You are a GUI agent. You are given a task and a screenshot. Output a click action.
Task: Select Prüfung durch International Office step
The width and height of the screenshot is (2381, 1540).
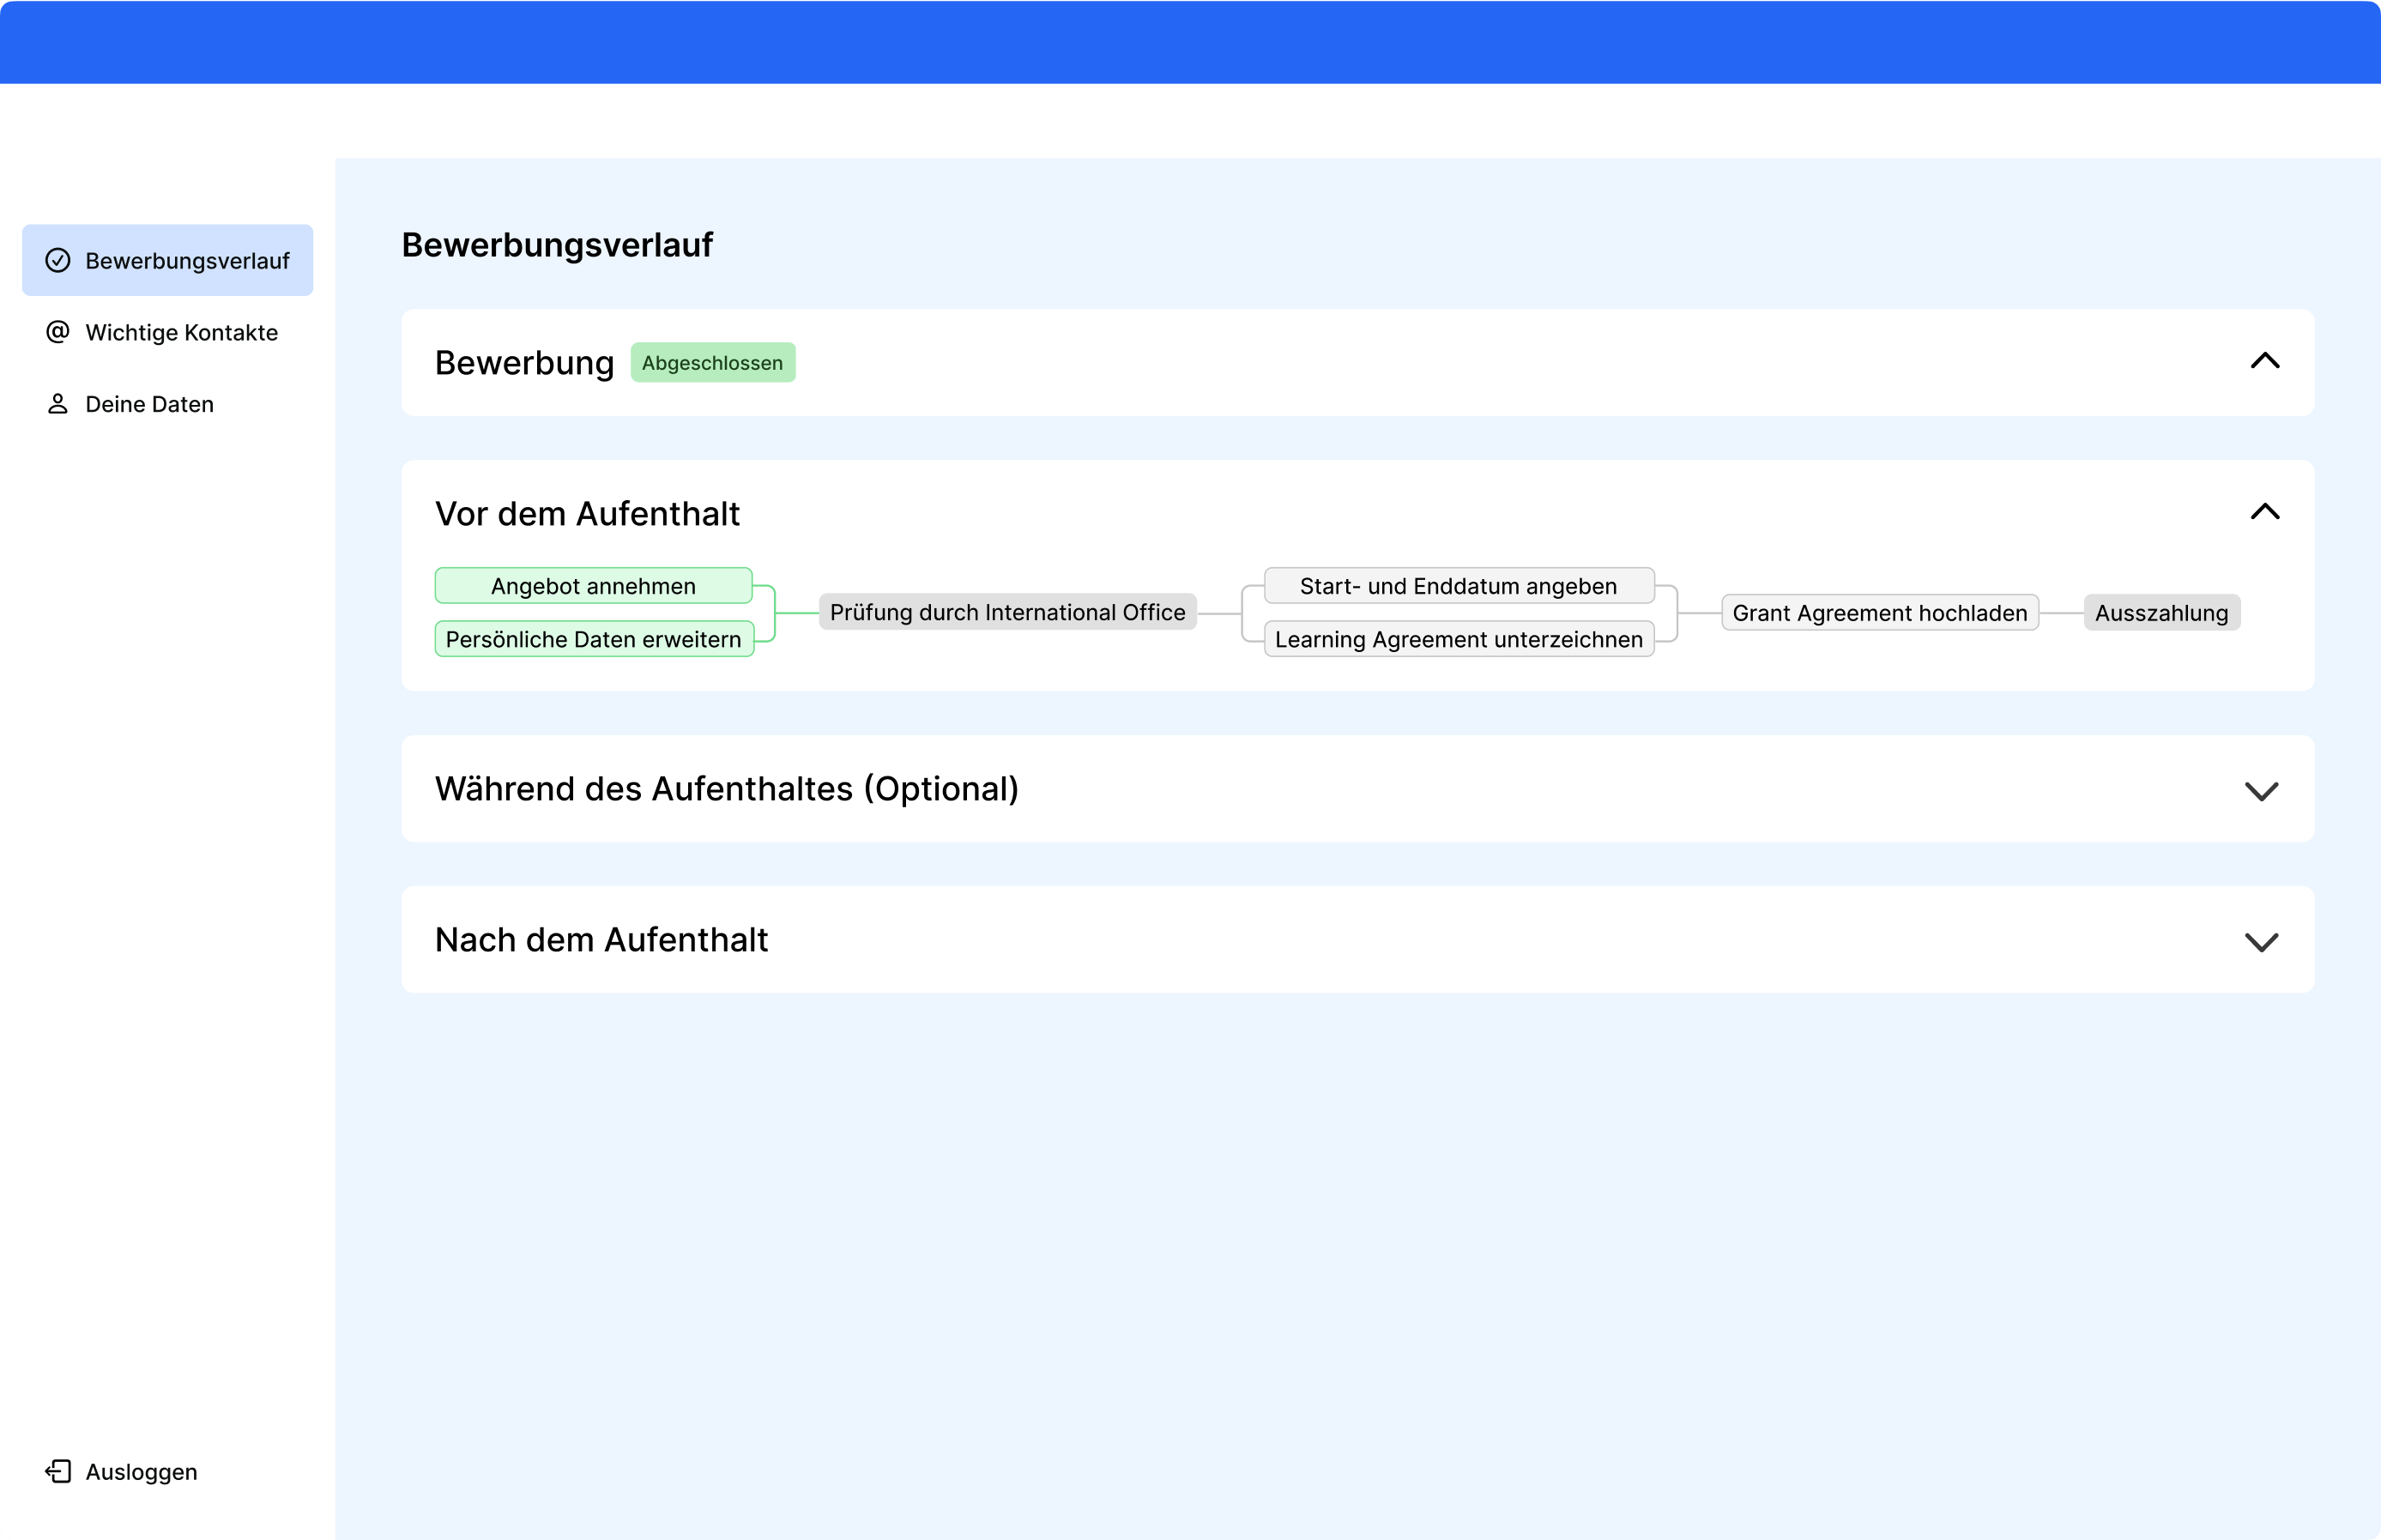[1007, 612]
